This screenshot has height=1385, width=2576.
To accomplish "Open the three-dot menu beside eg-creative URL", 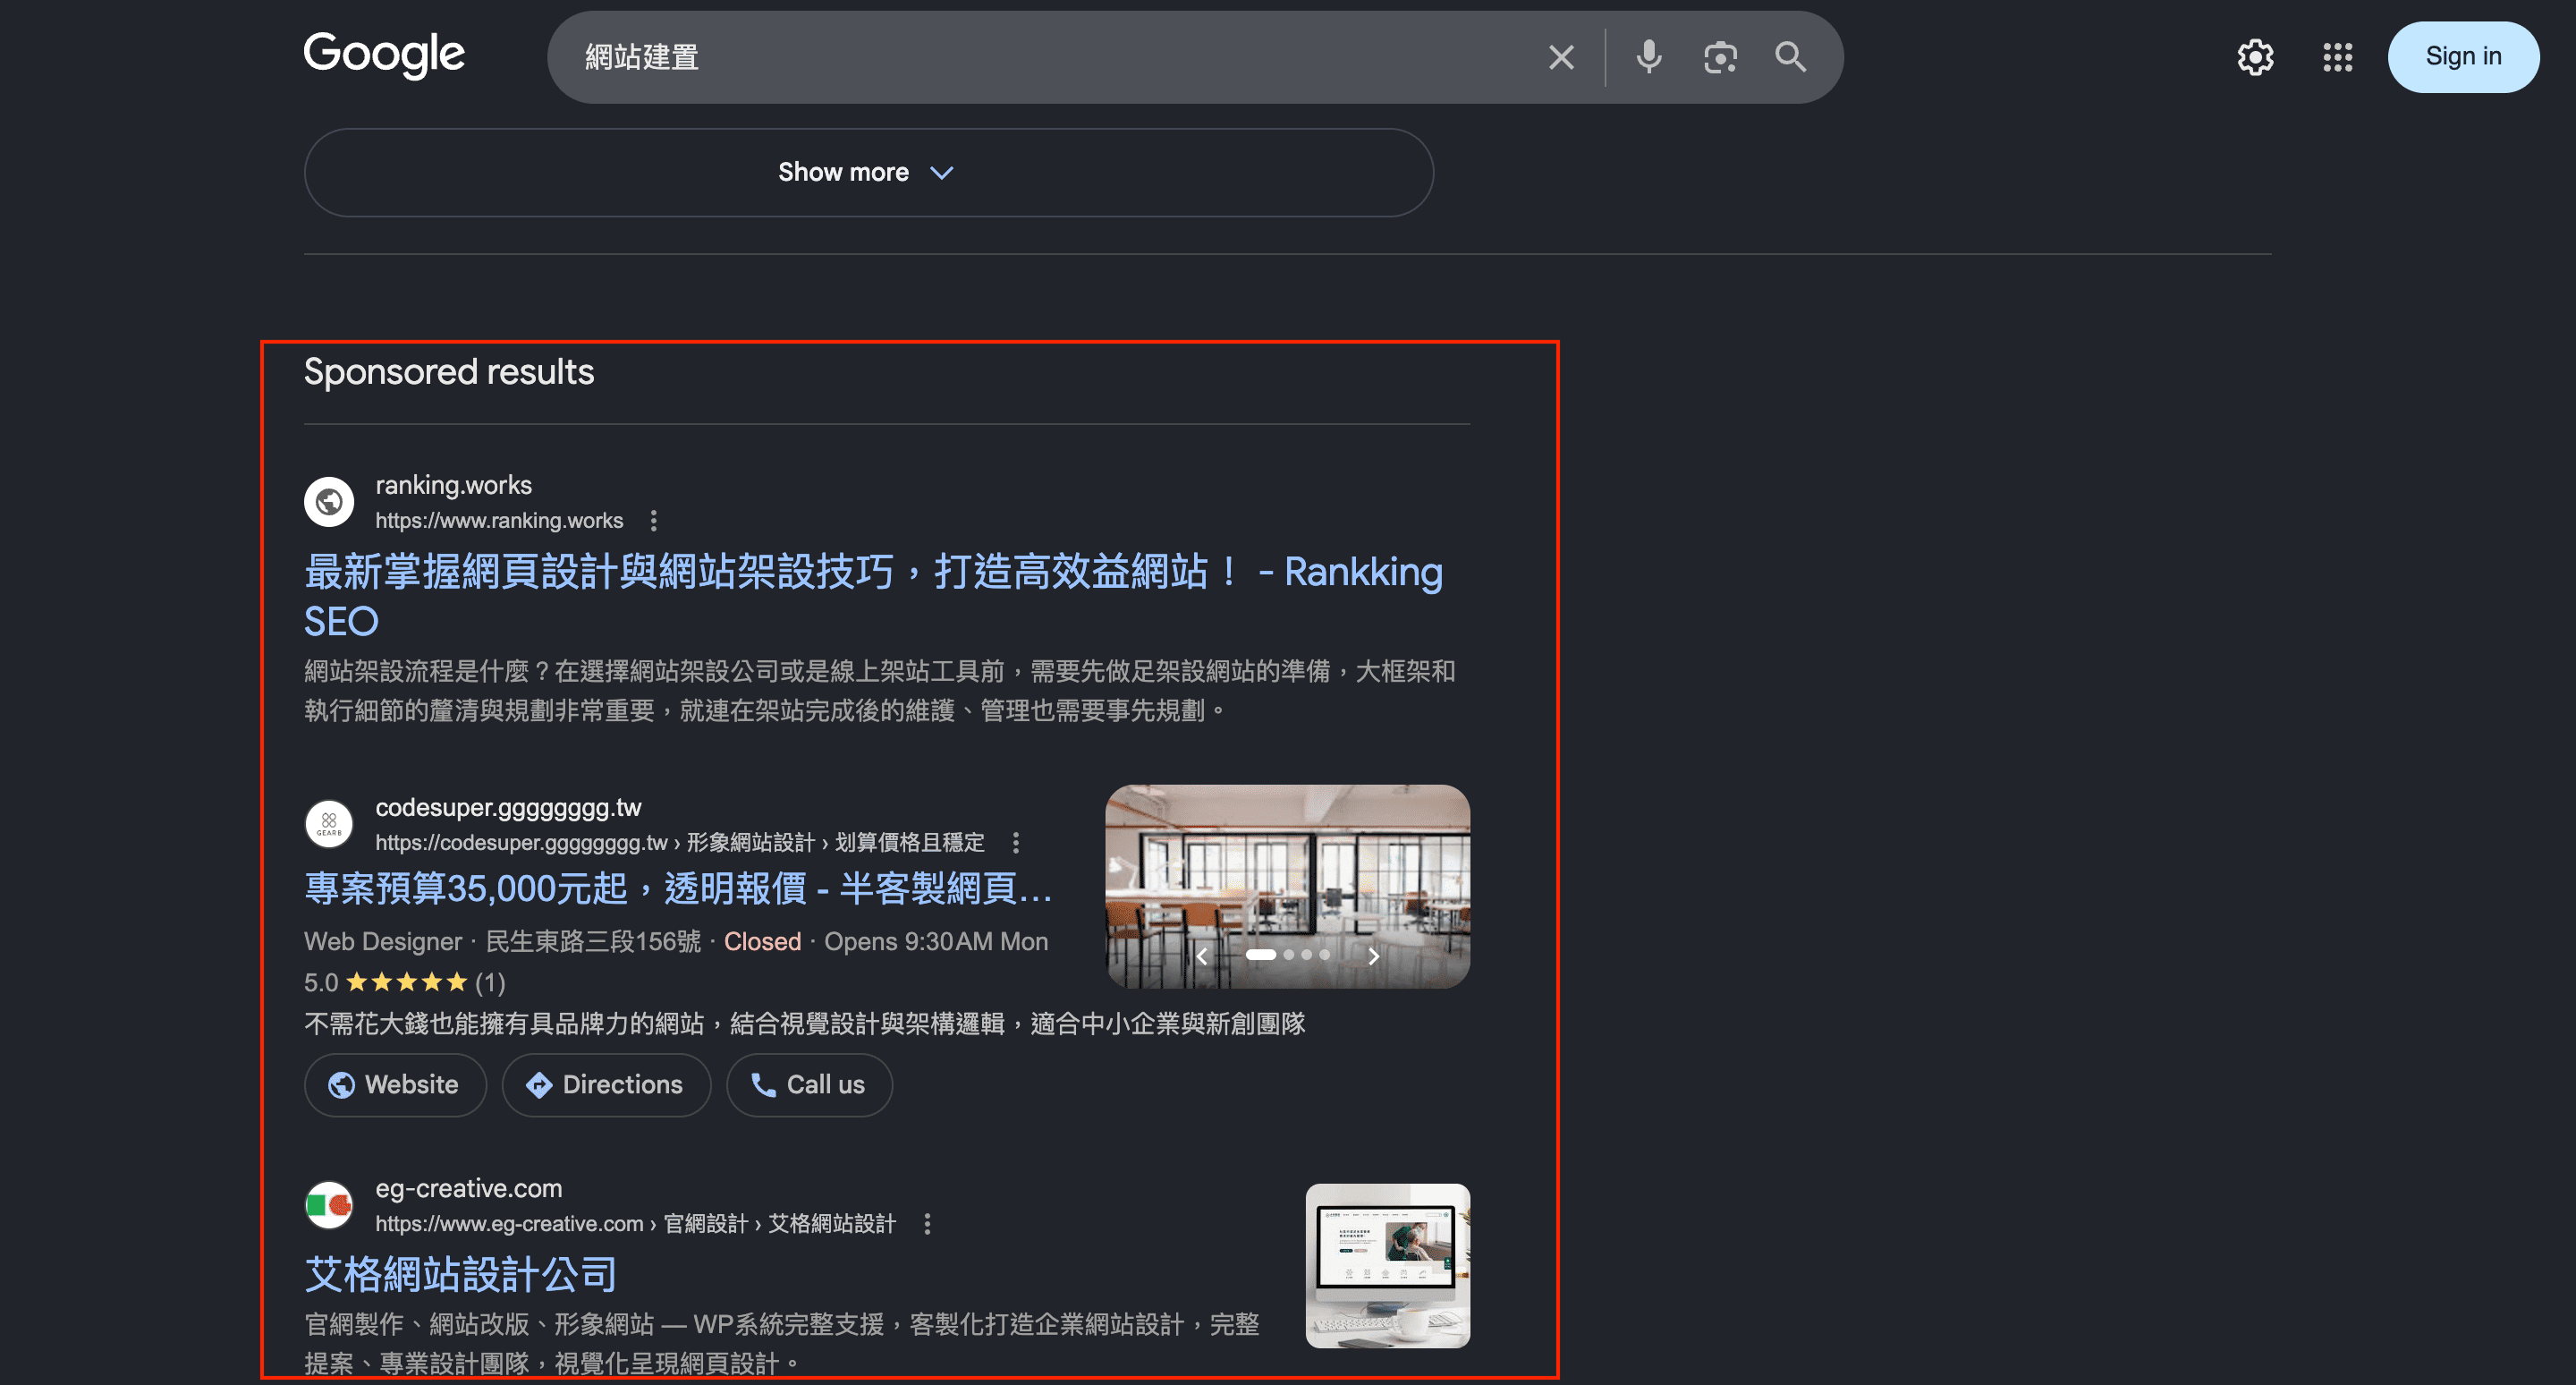I will (927, 1223).
